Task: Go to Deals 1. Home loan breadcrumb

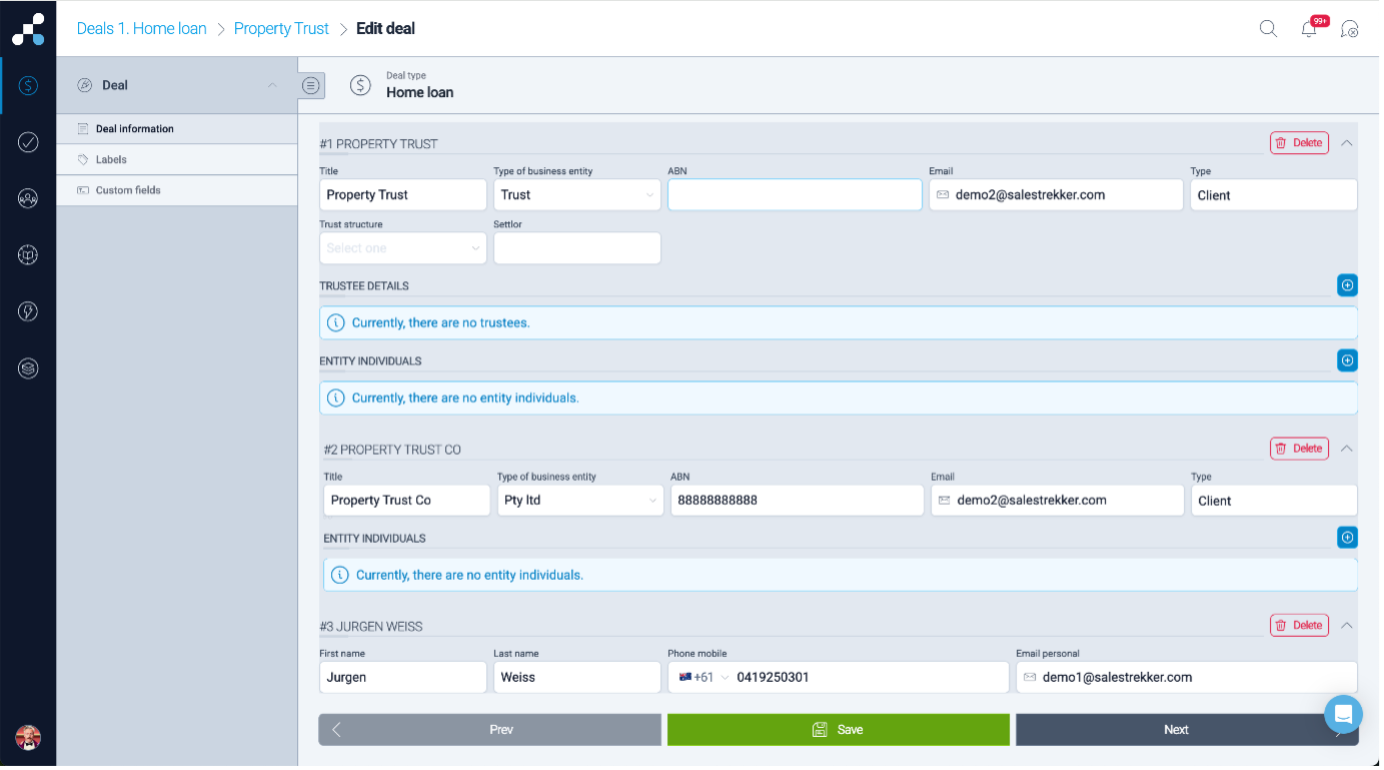Action: pyautogui.click(x=142, y=29)
